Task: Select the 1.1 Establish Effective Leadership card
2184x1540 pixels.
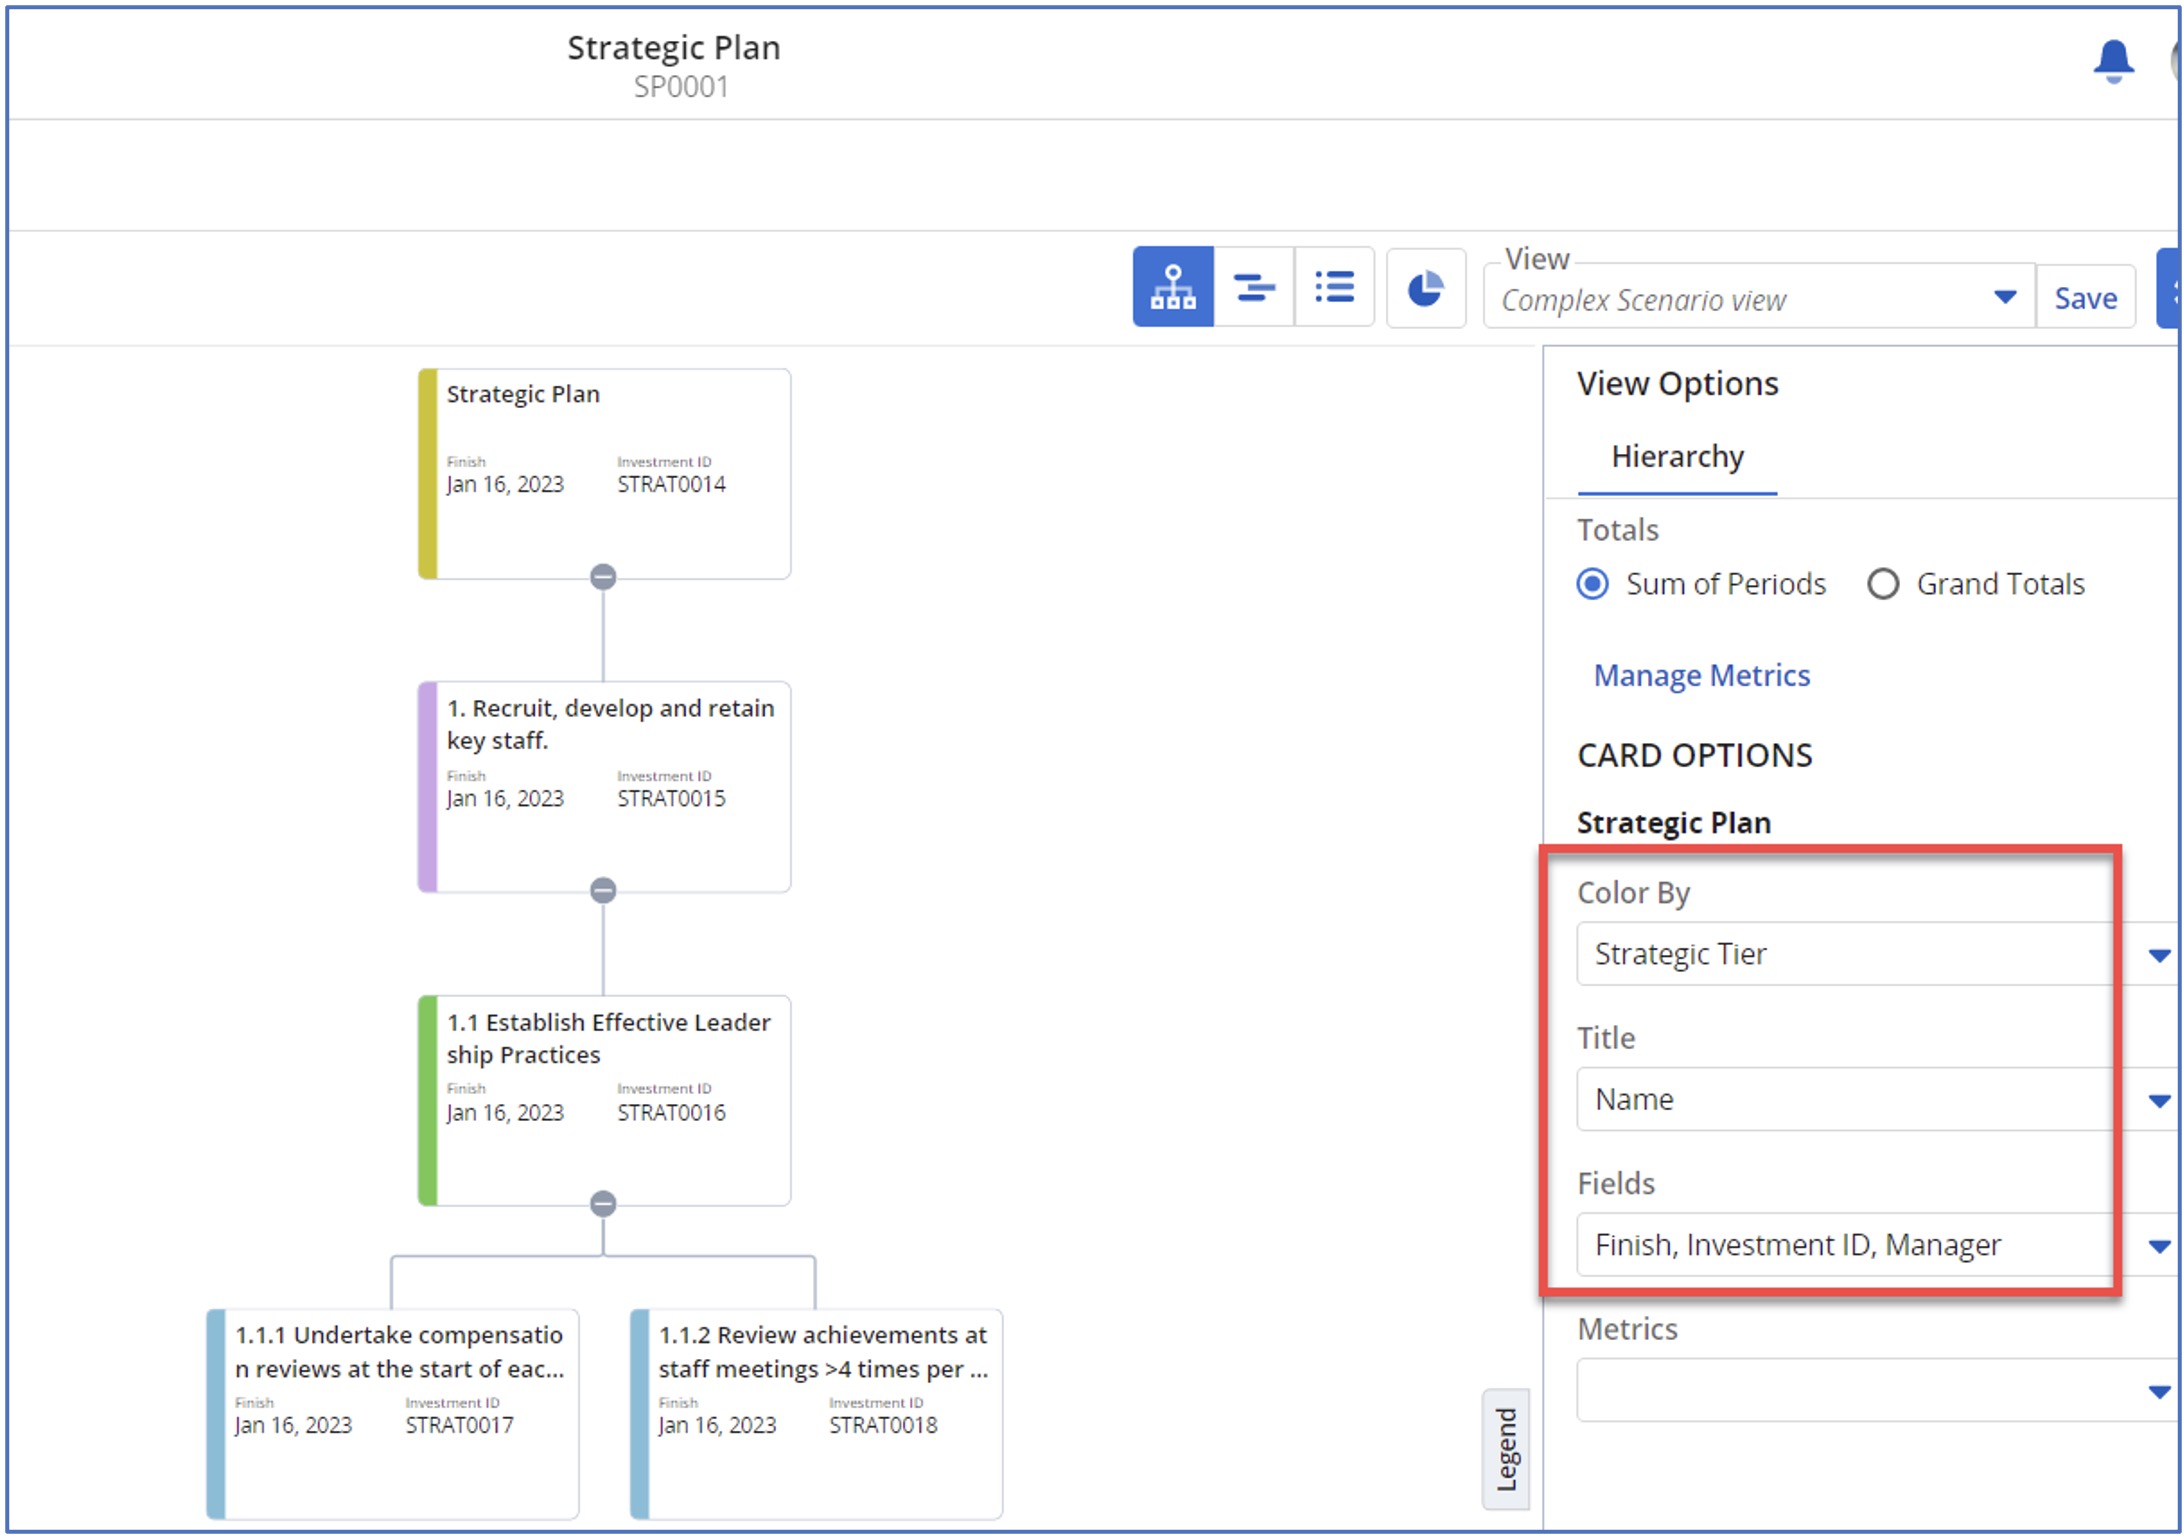Action: (x=604, y=1101)
